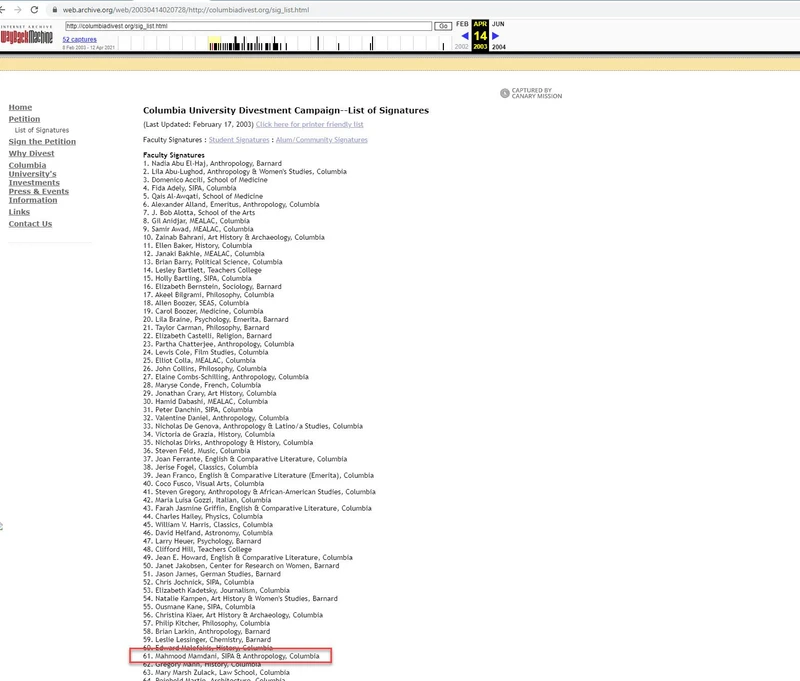
Task: Click signature '13. Brian Barry, Political Science'
Action: point(213,262)
